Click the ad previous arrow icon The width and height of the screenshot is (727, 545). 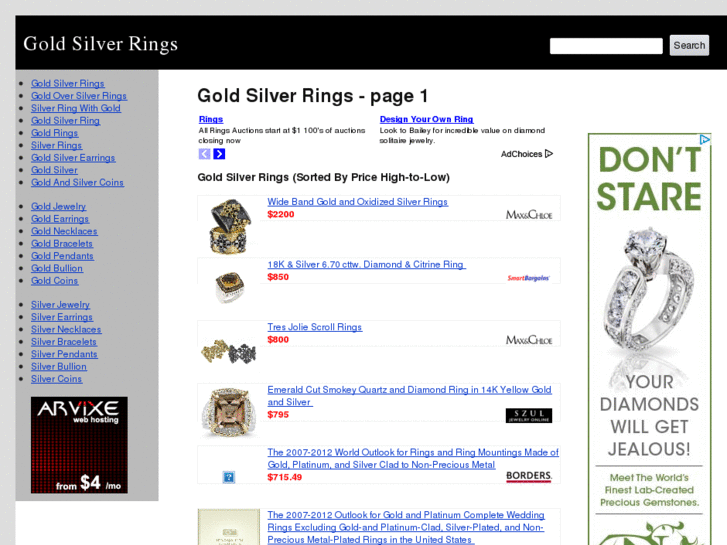tap(204, 154)
